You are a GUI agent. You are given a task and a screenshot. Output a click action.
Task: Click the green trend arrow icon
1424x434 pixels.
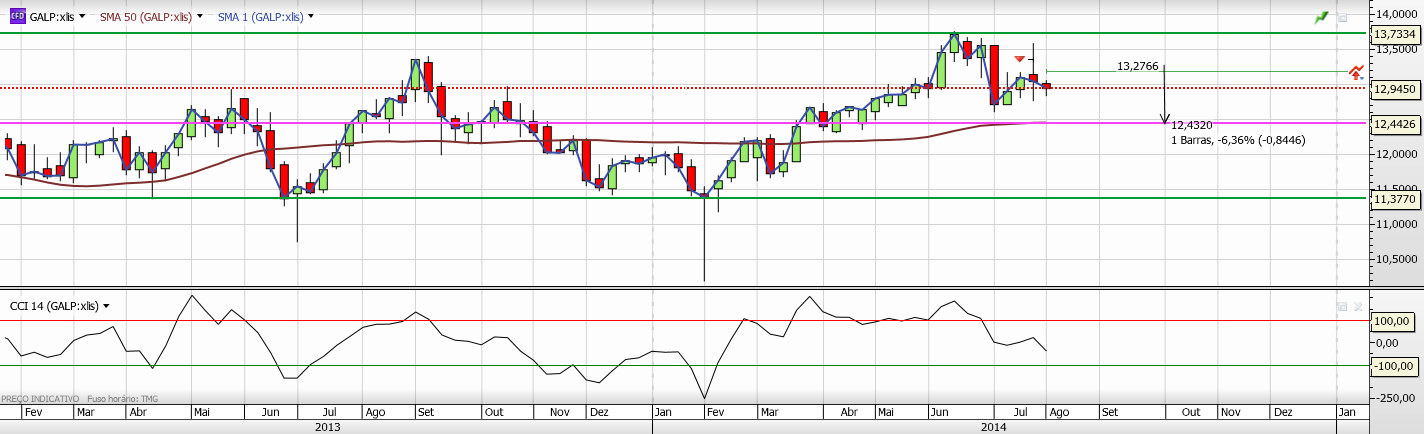tap(1322, 17)
